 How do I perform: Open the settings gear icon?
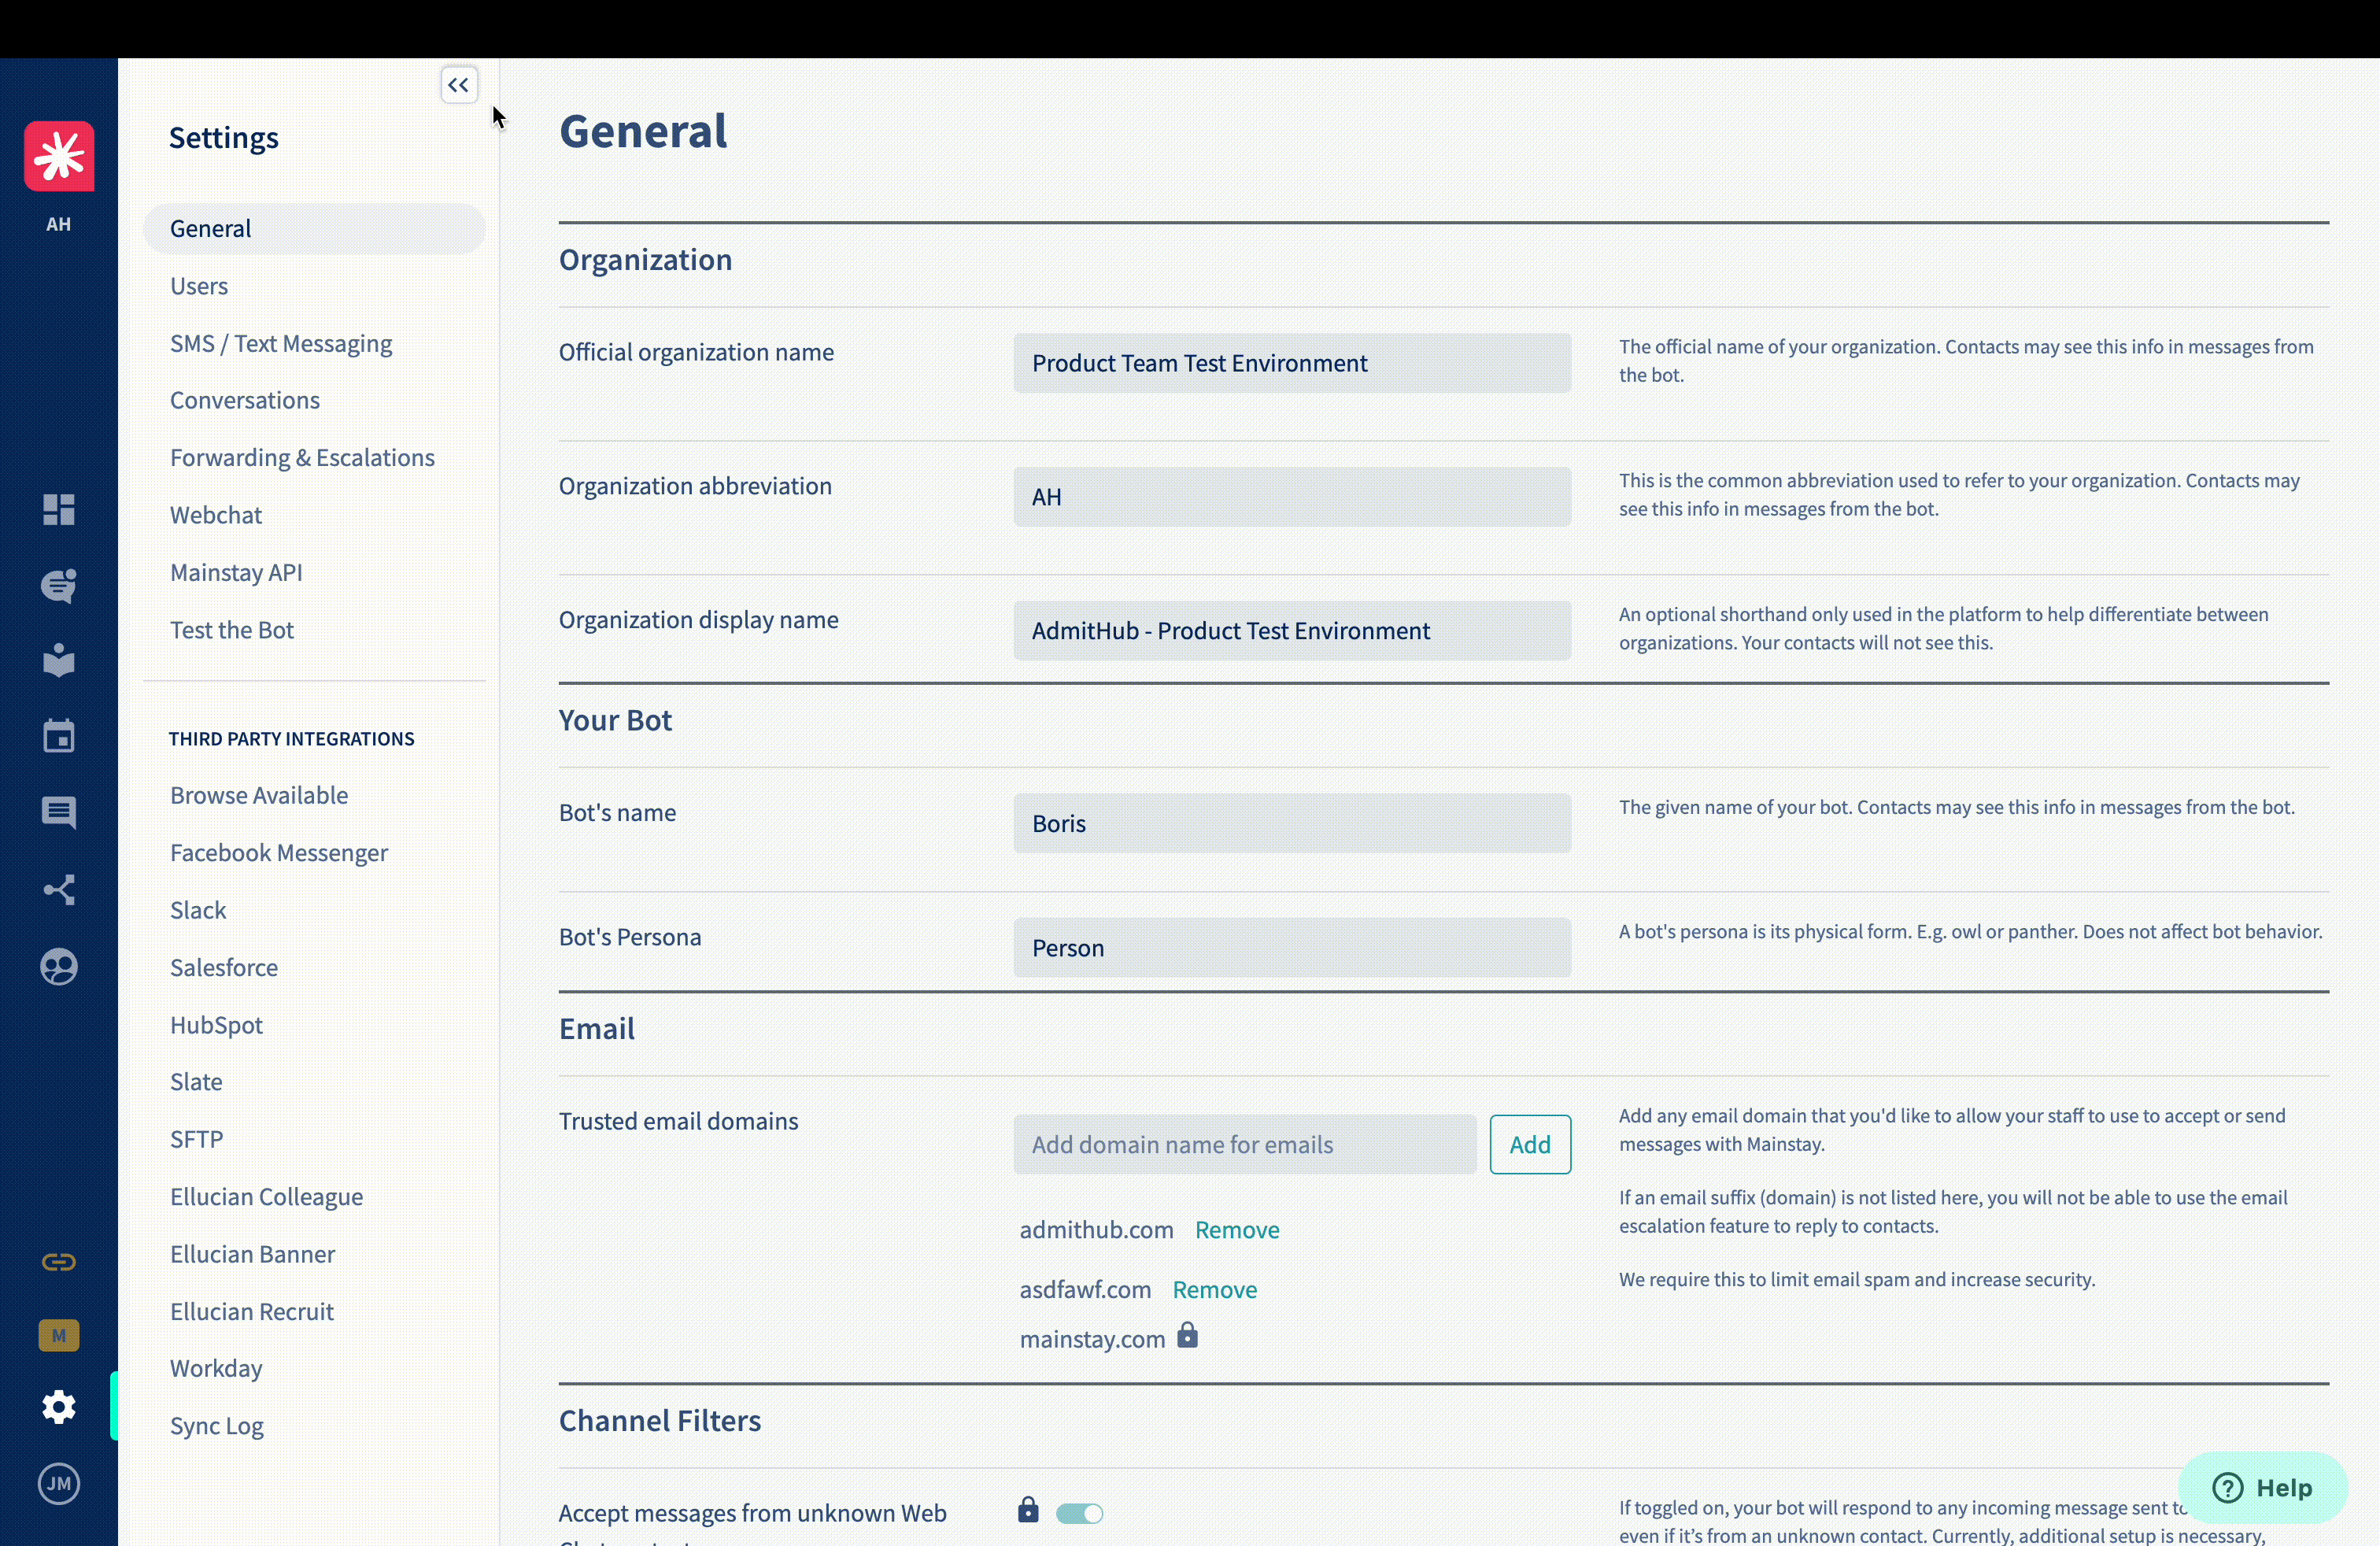59,1406
